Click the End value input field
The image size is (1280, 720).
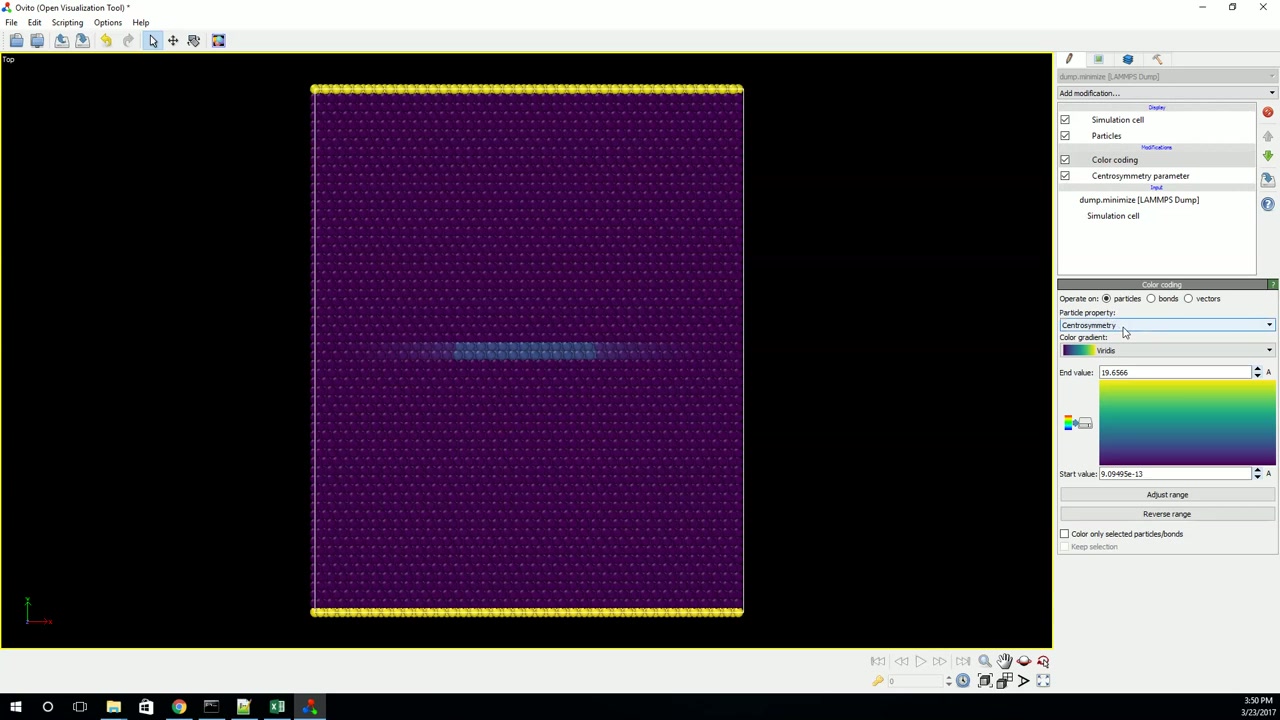[x=1175, y=373]
